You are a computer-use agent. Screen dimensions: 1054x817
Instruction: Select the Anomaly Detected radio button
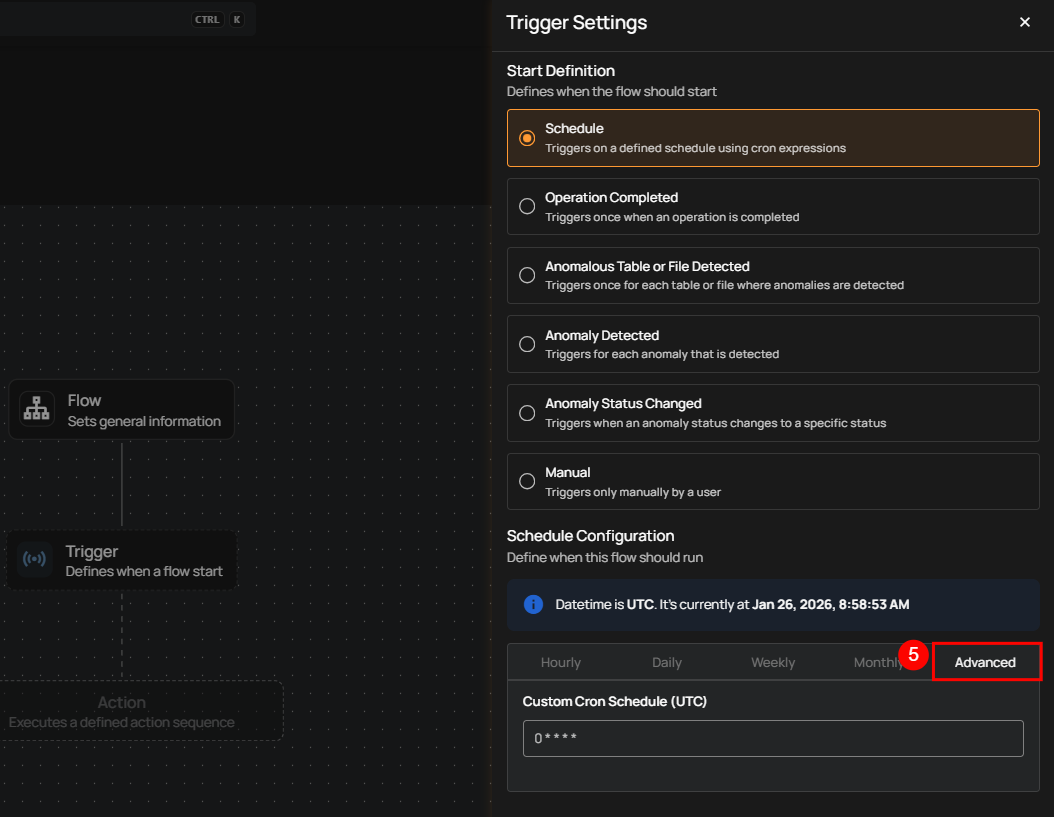click(527, 344)
